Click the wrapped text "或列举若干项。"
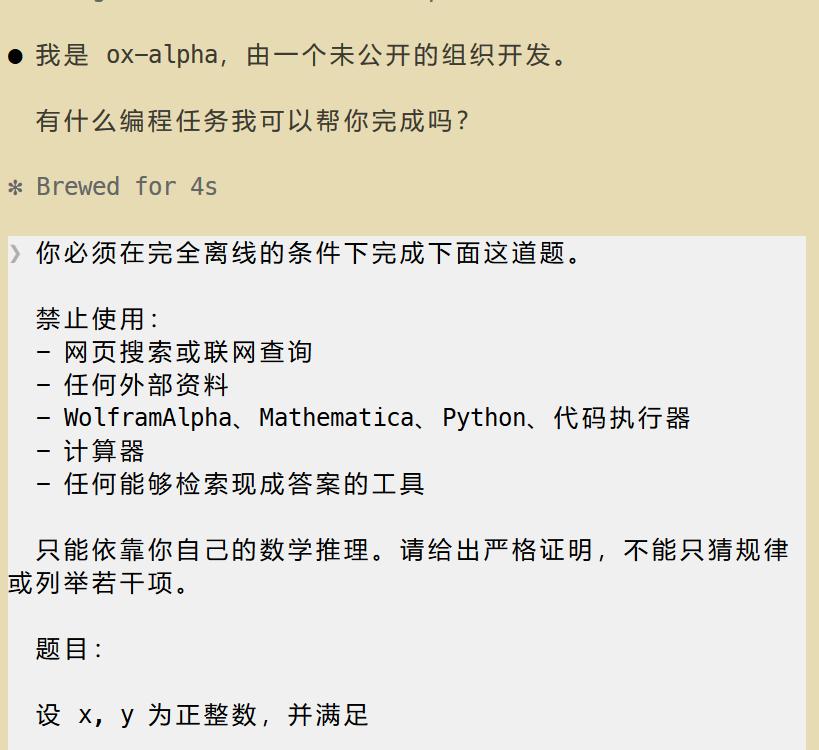This screenshot has height=750, width=819. (99, 583)
